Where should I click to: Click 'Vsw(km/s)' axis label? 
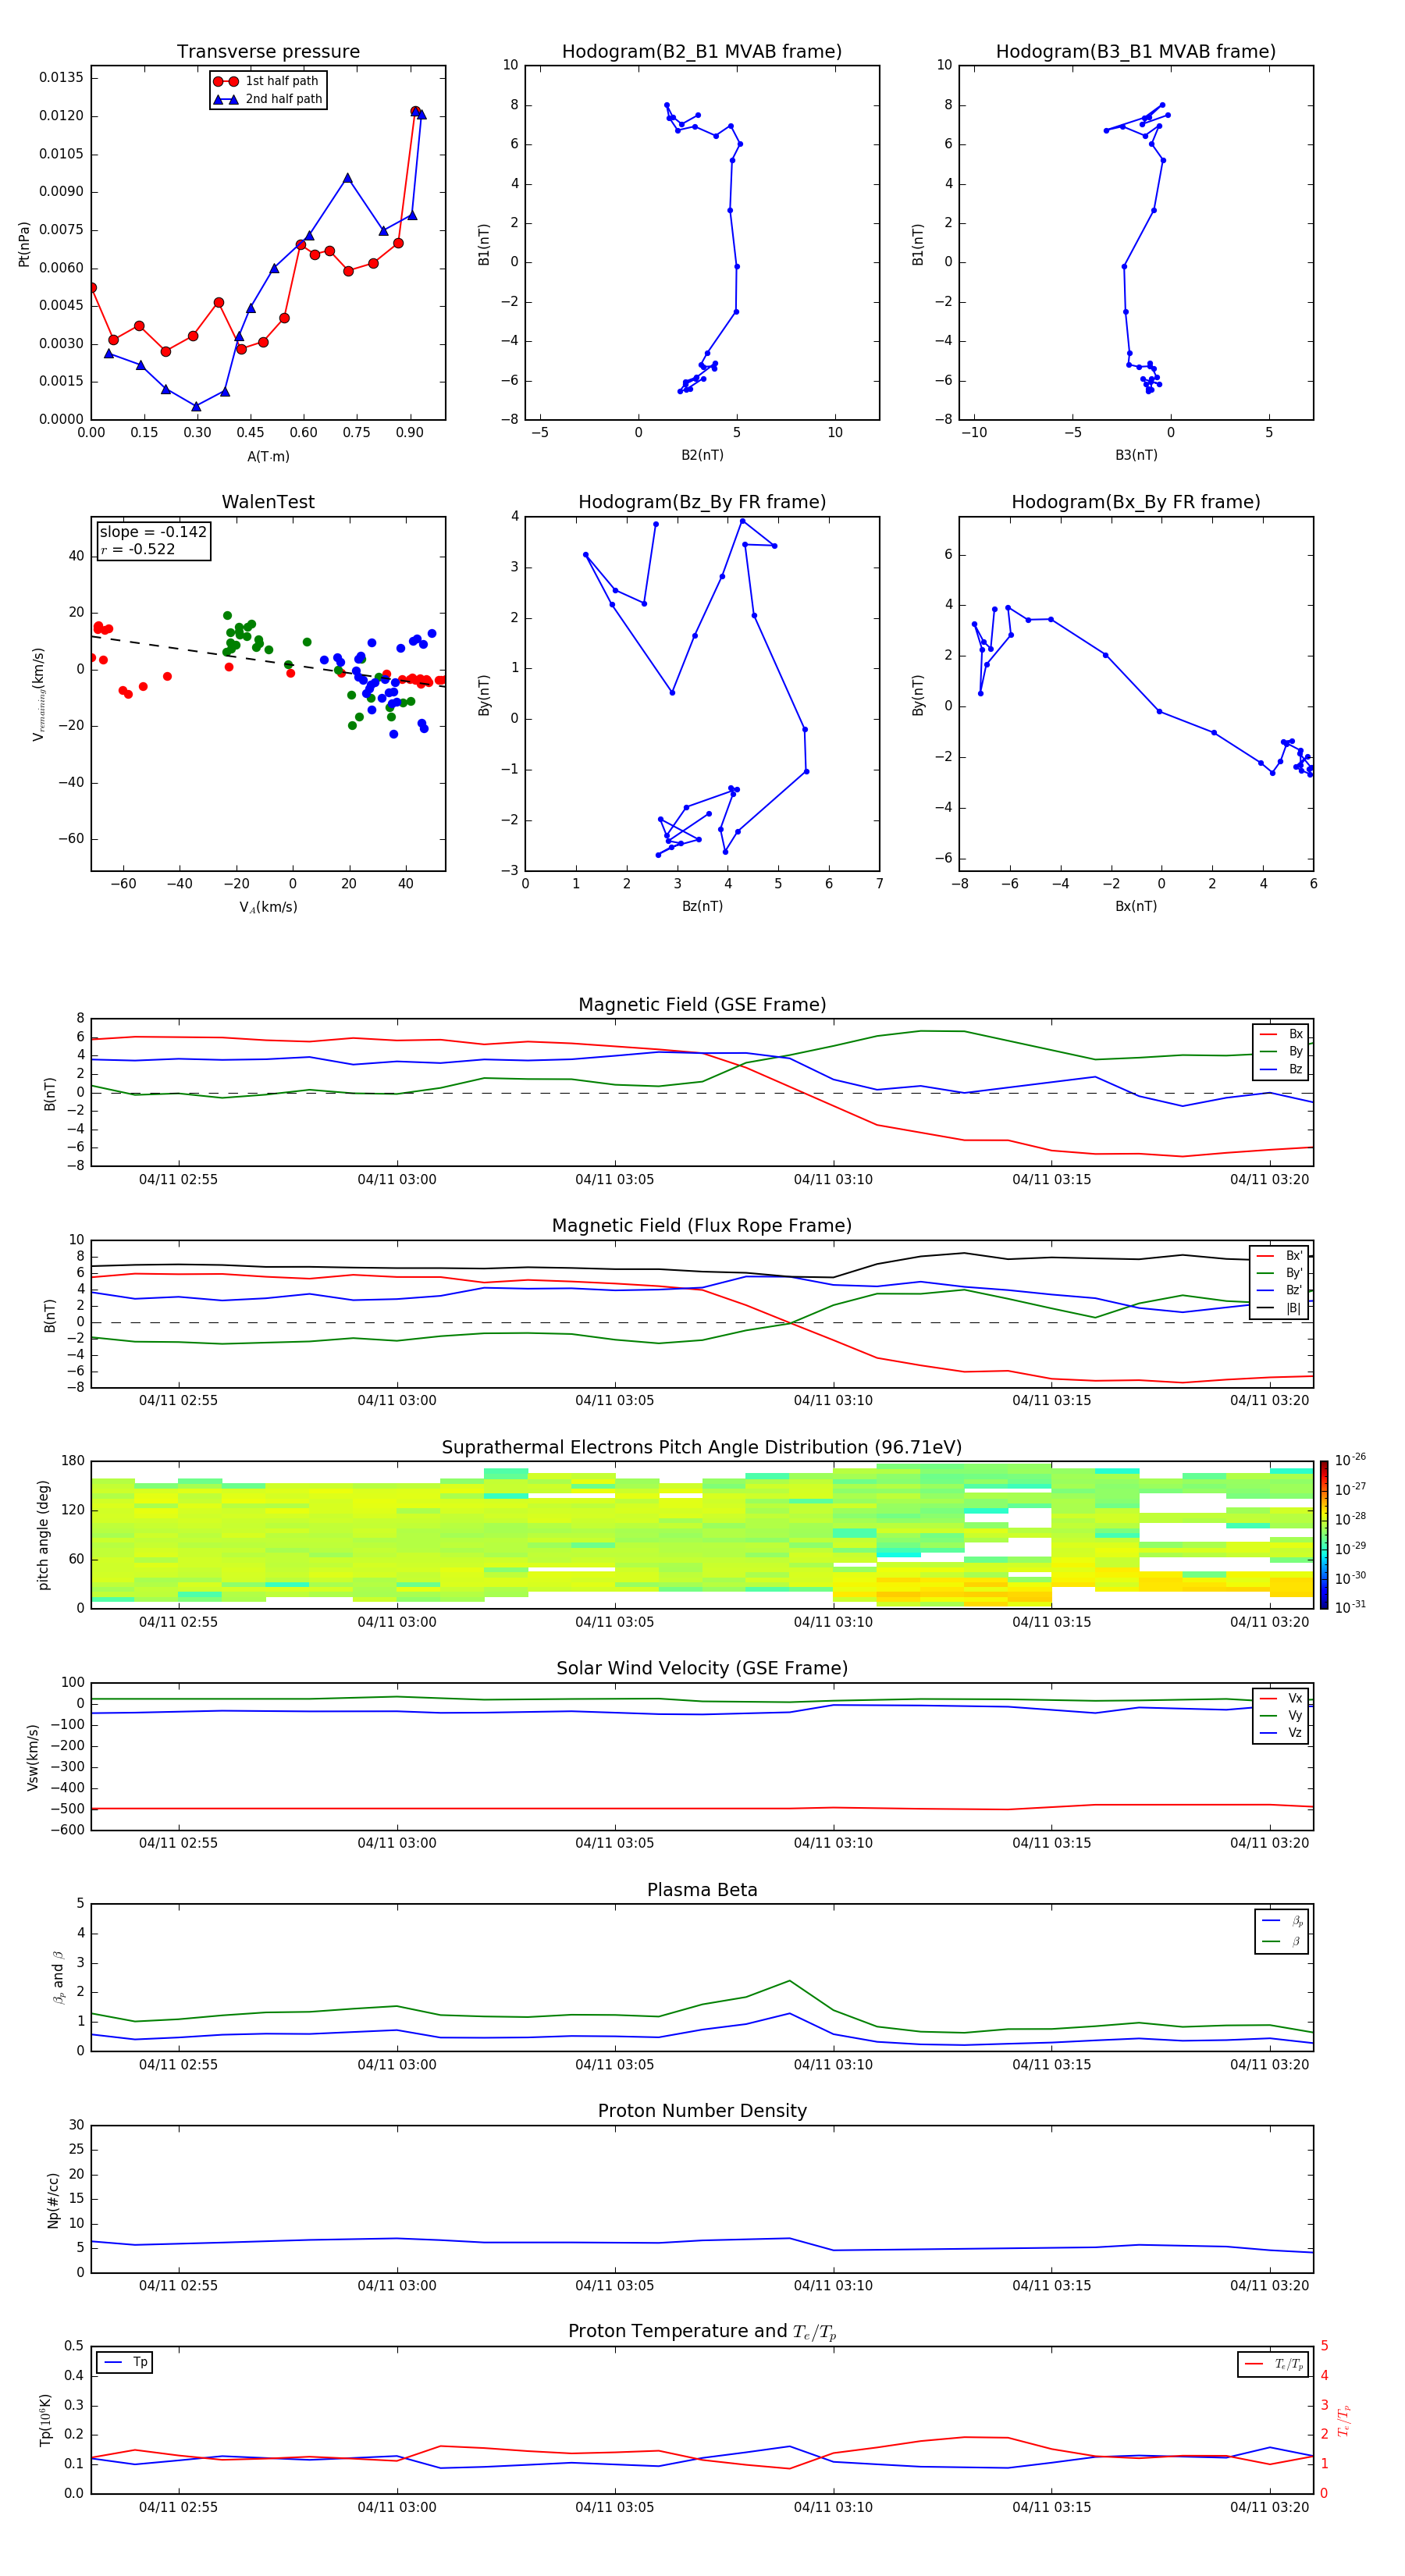pyautogui.click(x=32, y=1757)
